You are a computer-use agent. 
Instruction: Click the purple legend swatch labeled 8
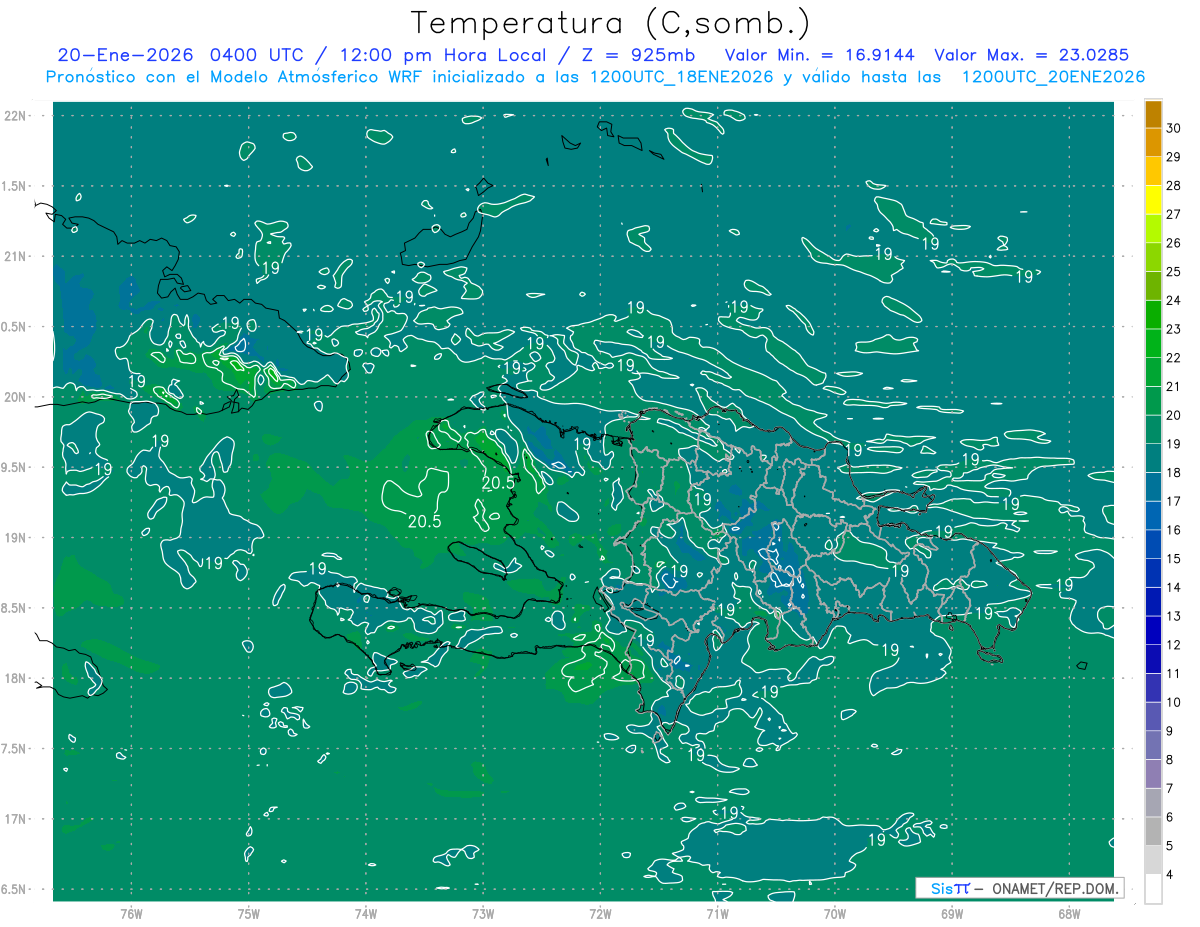[x=1153, y=745]
